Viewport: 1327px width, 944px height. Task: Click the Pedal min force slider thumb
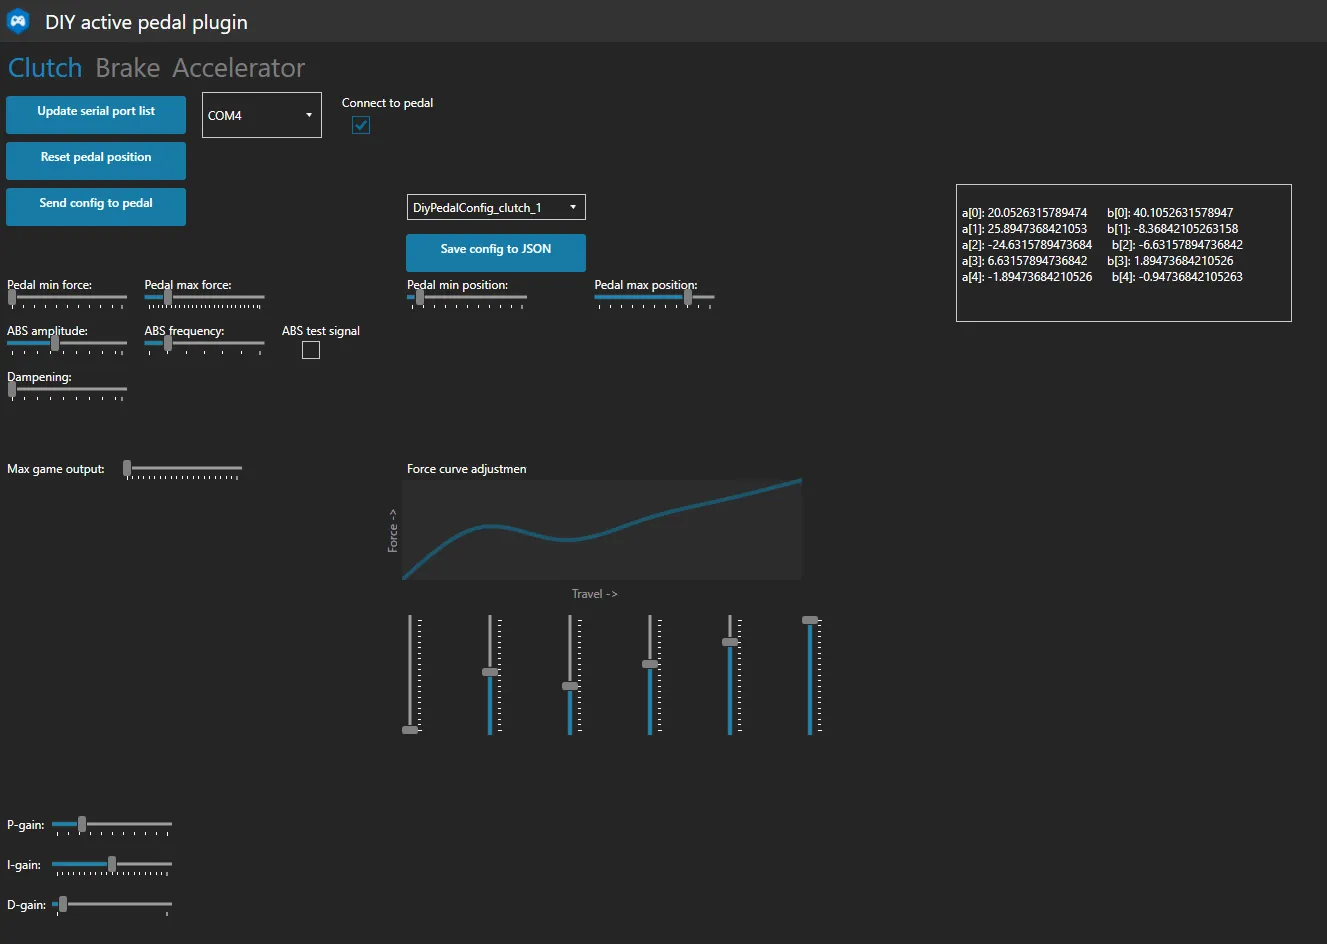tap(12, 297)
